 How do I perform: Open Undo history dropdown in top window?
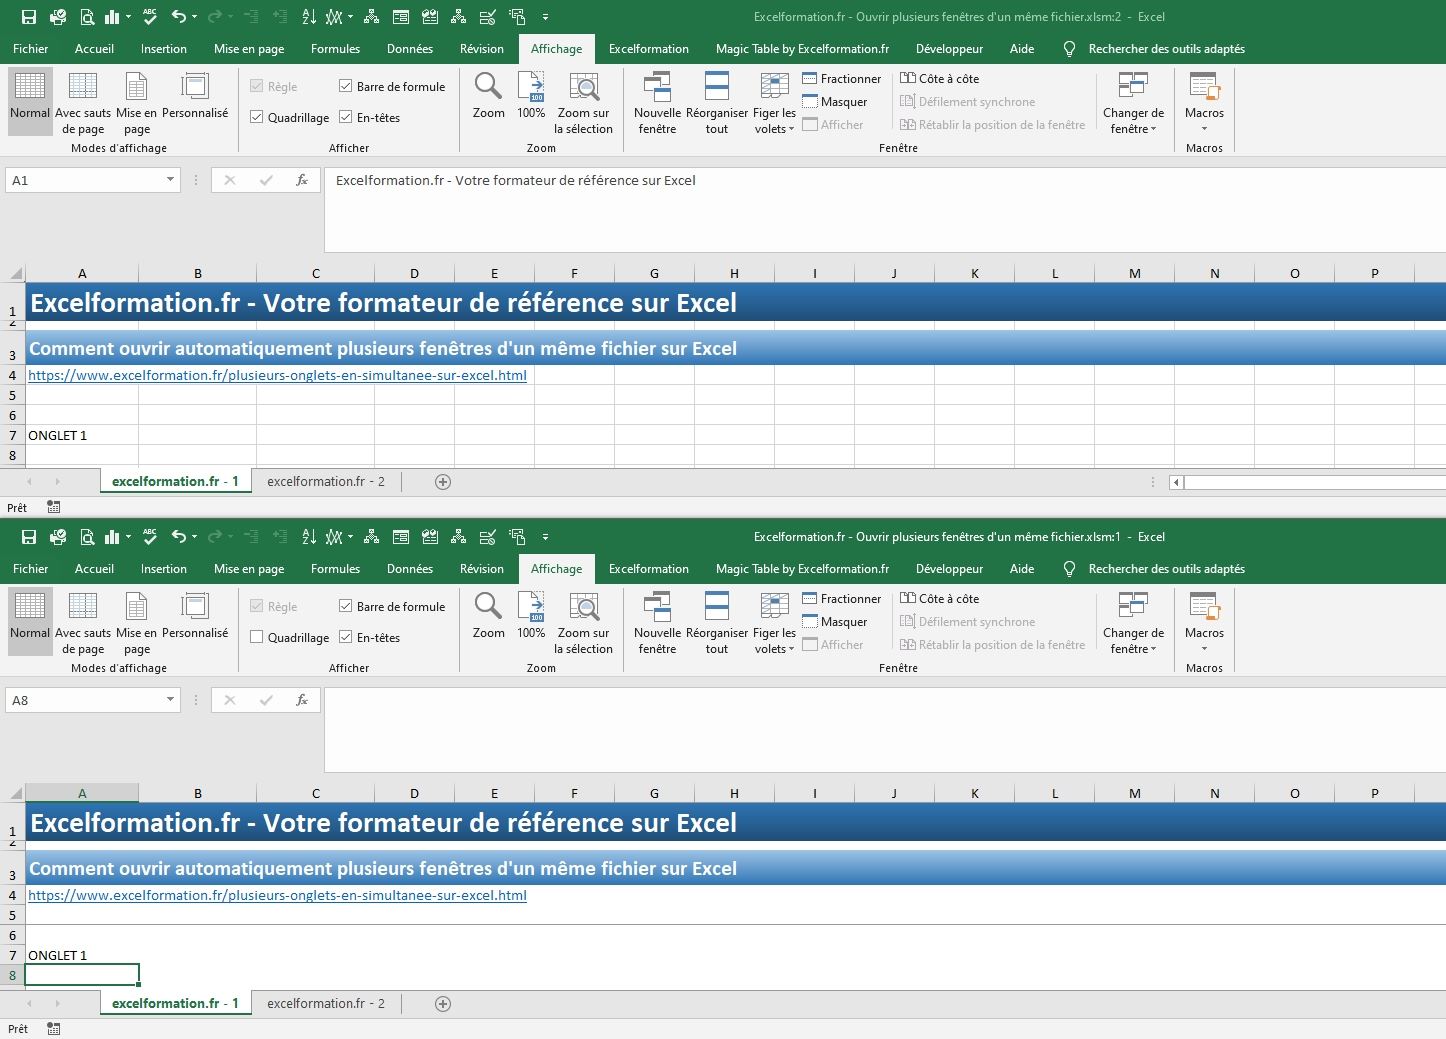click(x=194, y=17)
